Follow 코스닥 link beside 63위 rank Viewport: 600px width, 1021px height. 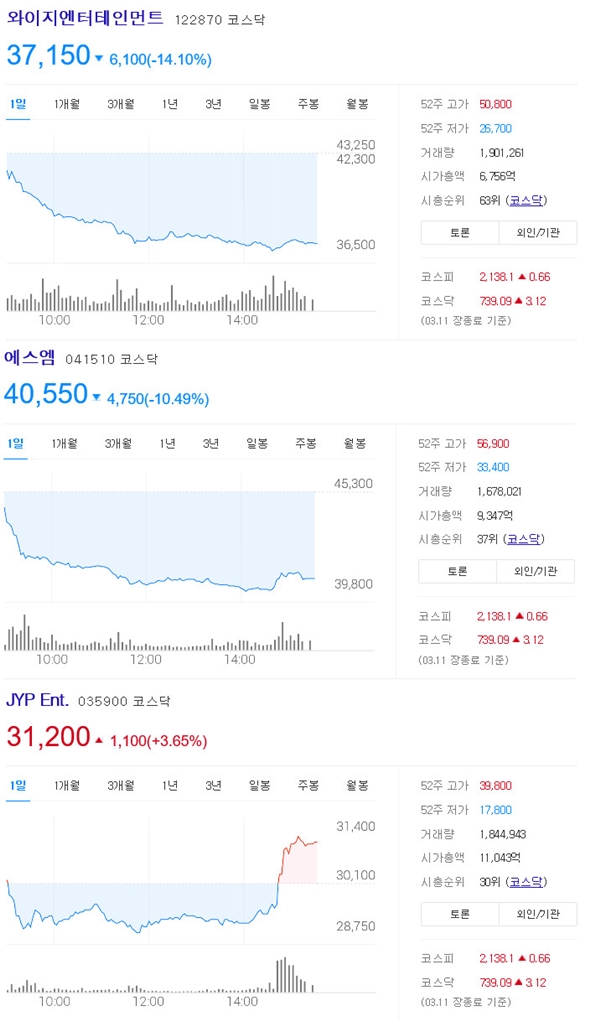point(526,201)
